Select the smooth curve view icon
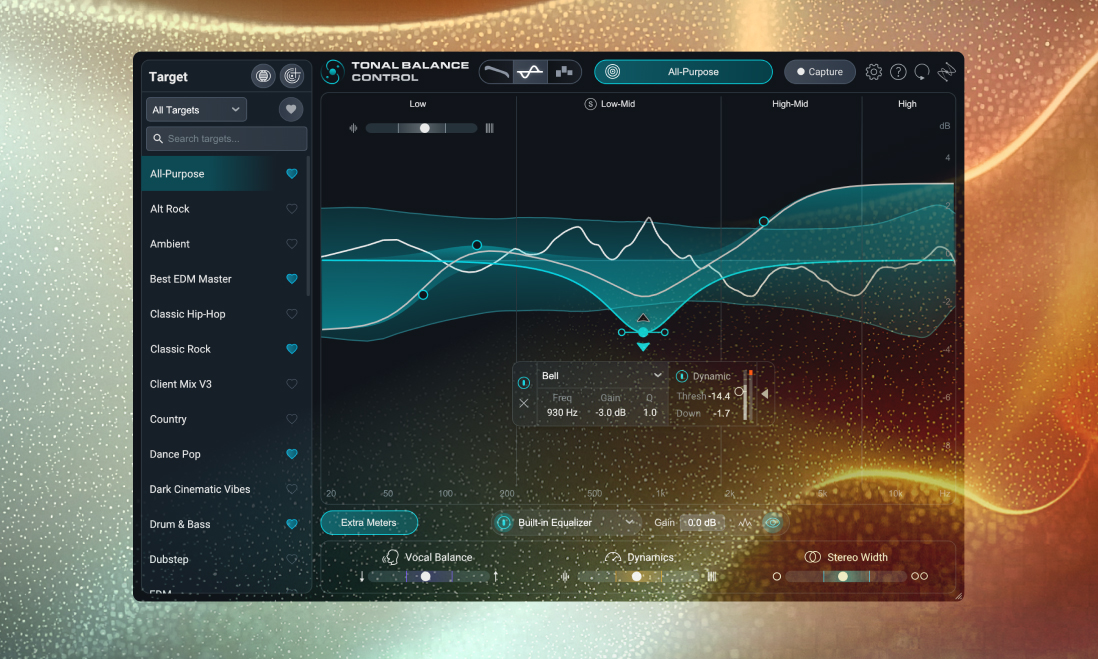Screen dimensions: 1098x659 pyautogui.click(x=529, y=71)
